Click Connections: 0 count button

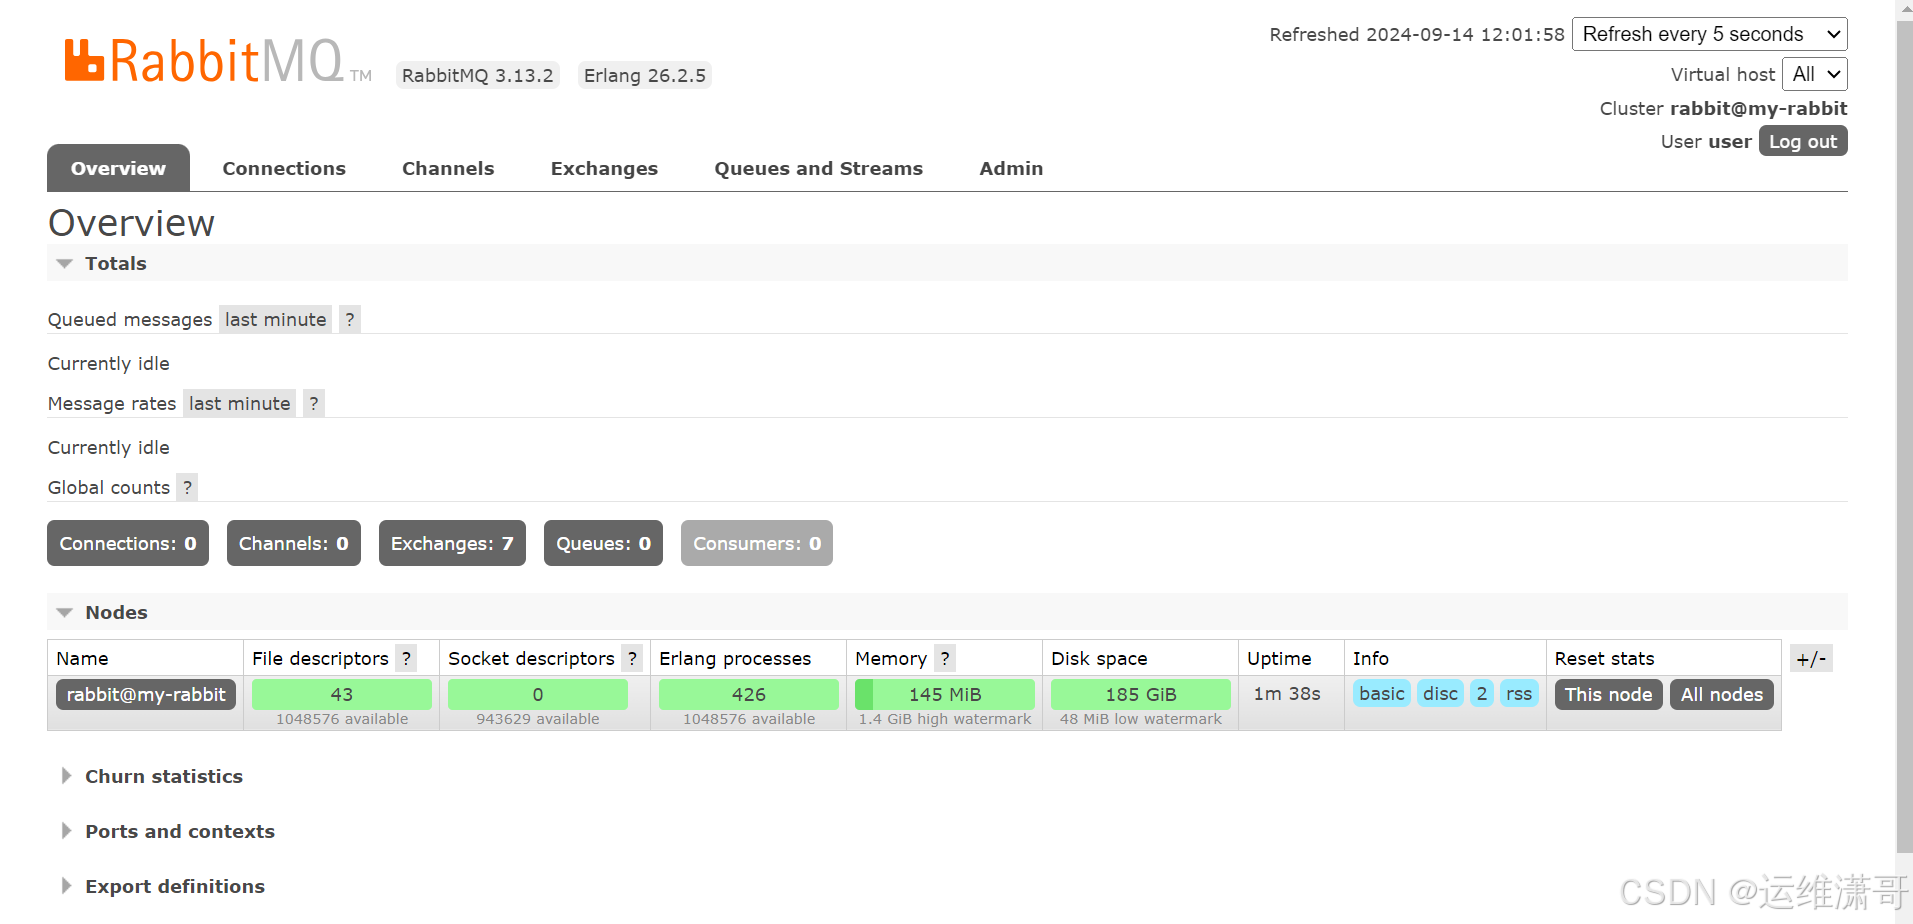point(128,543)
